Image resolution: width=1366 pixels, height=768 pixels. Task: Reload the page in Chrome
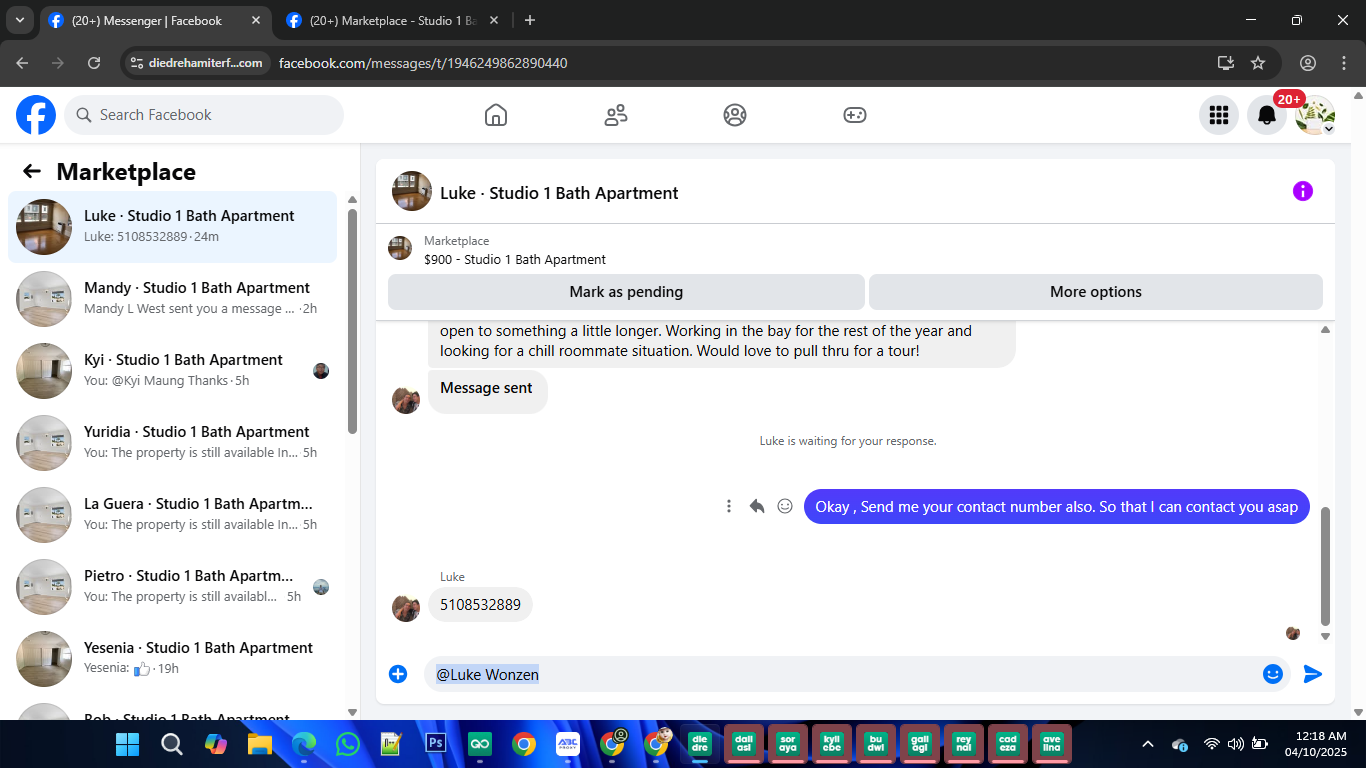pos(94,63)
